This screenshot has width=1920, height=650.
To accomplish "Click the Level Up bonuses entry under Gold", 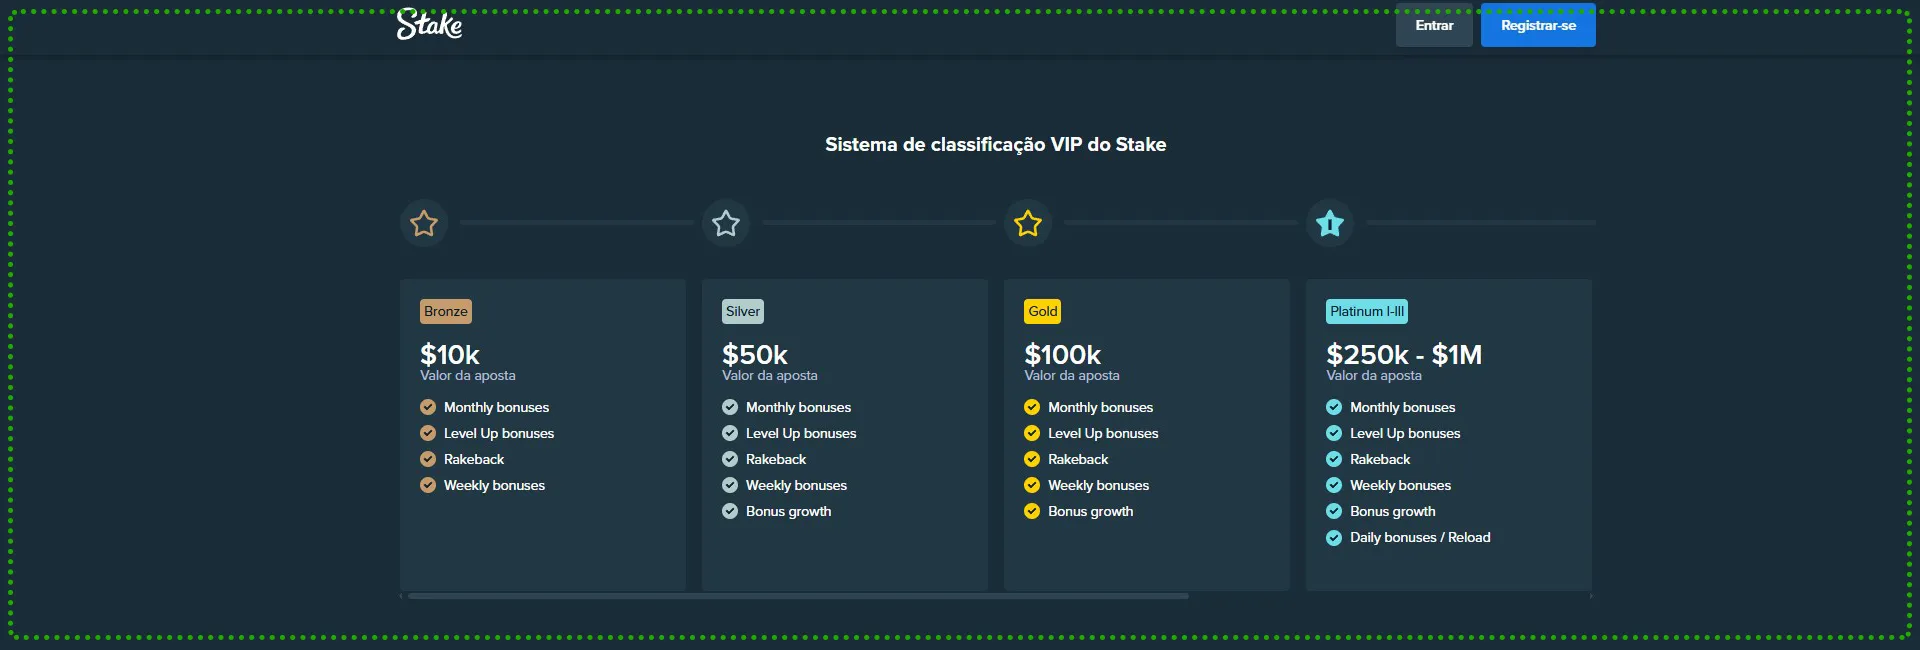I will 1102,433.
